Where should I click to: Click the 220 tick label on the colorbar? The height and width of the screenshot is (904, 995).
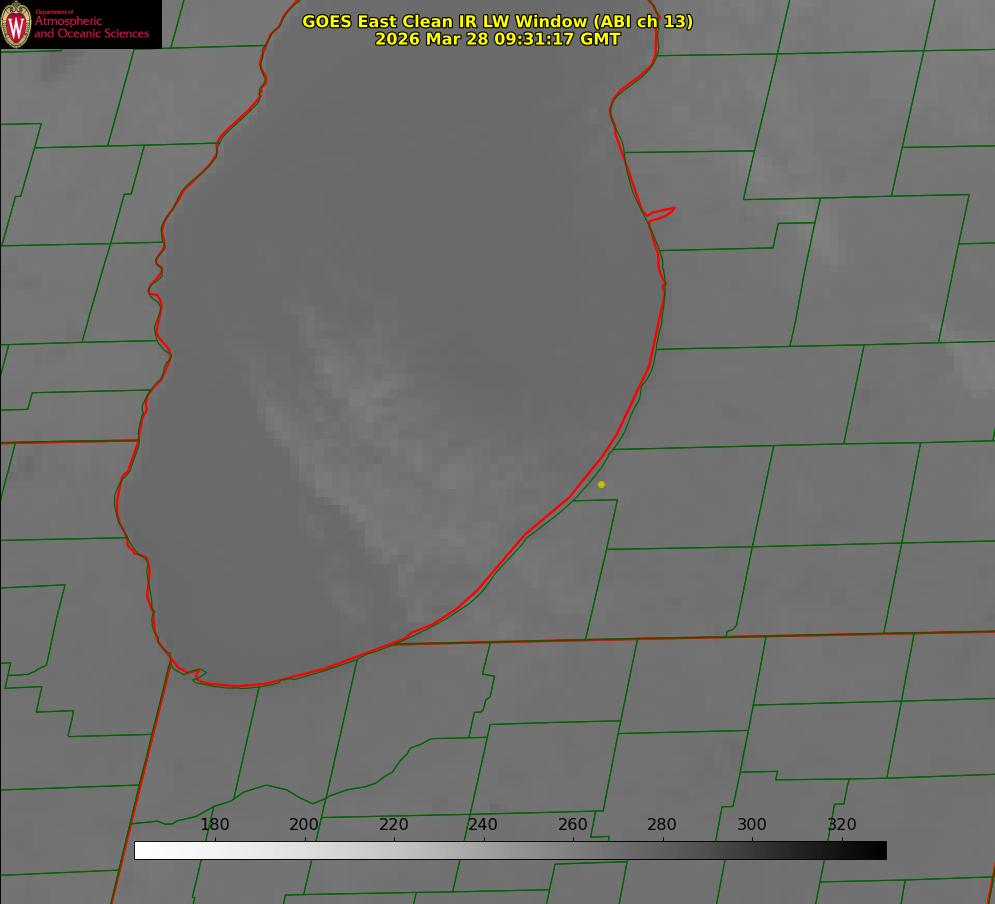tap(394, 825)
